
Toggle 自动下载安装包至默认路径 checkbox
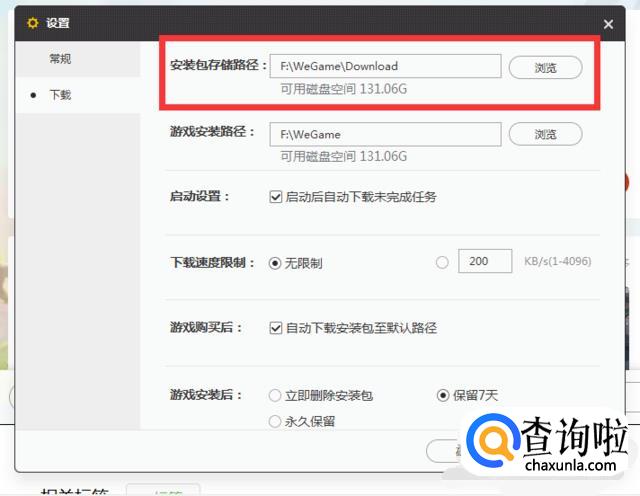276,328
